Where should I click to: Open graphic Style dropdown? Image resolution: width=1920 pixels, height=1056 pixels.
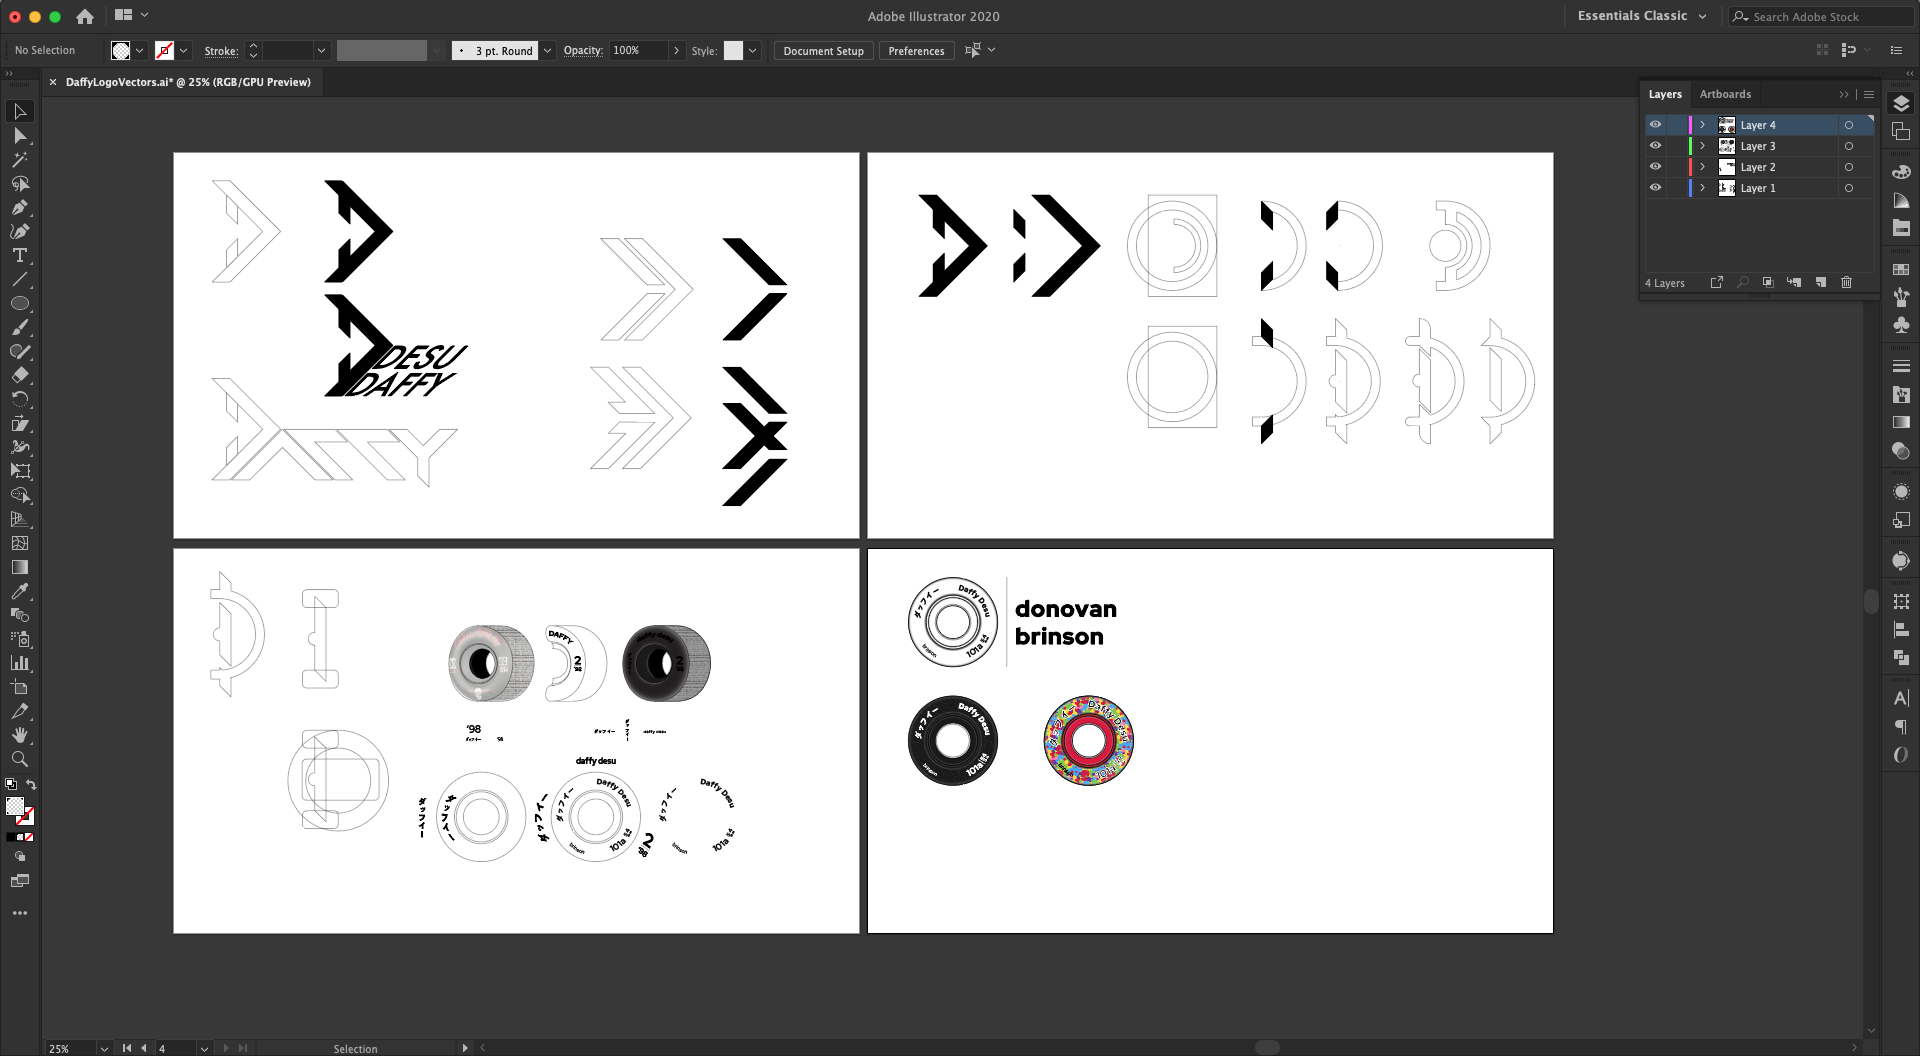(752, 51)
